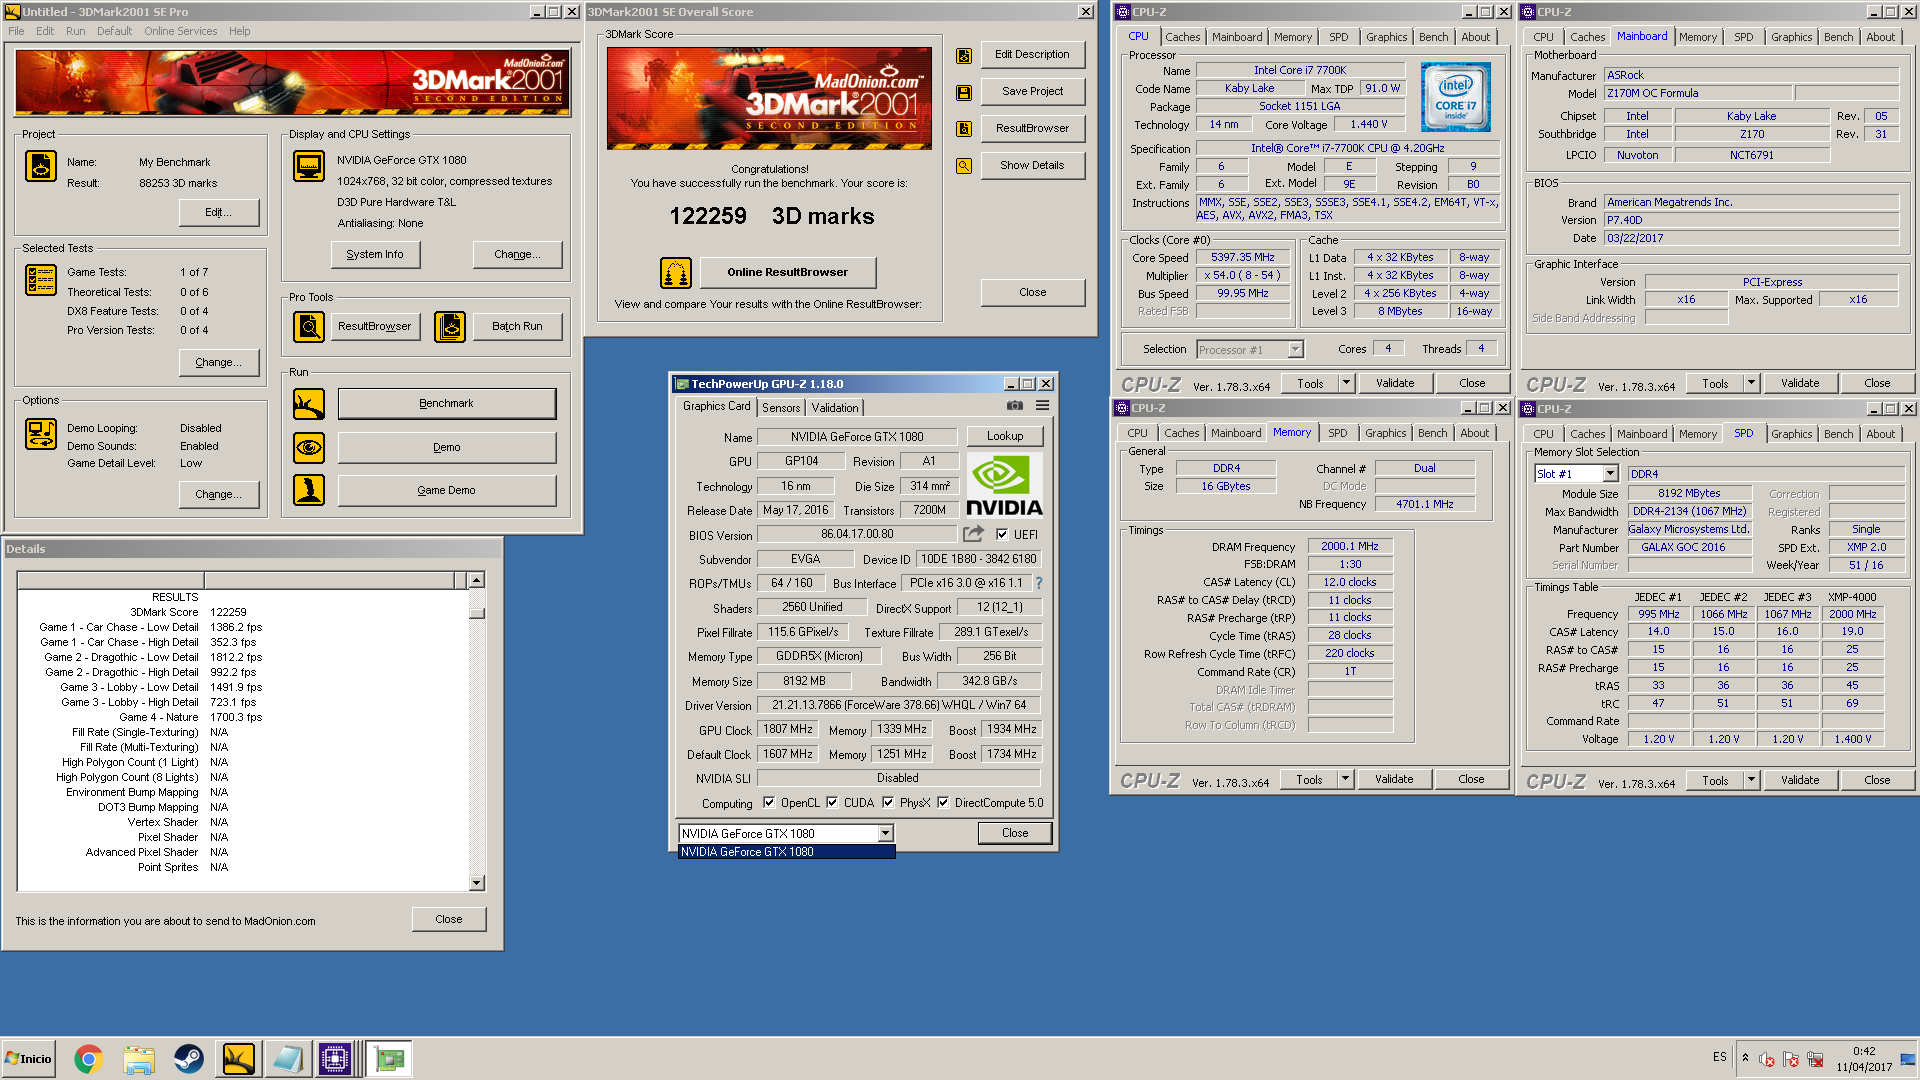Viewport: 1920px width, 1080px height.
Task: Toggle the CUDA checkbox
Action: 832,802
